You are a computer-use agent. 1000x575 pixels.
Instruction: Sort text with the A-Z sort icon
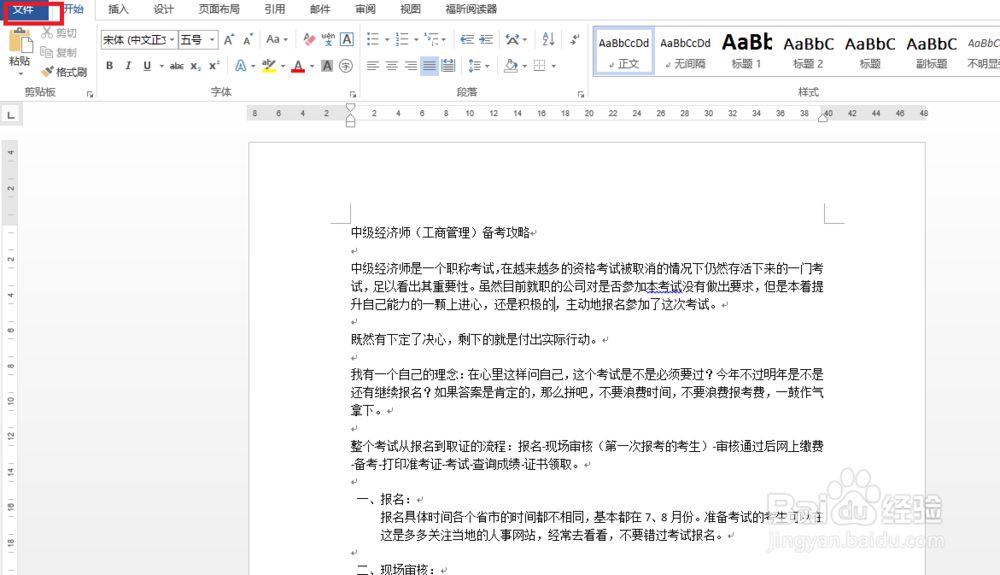(548, 40)
